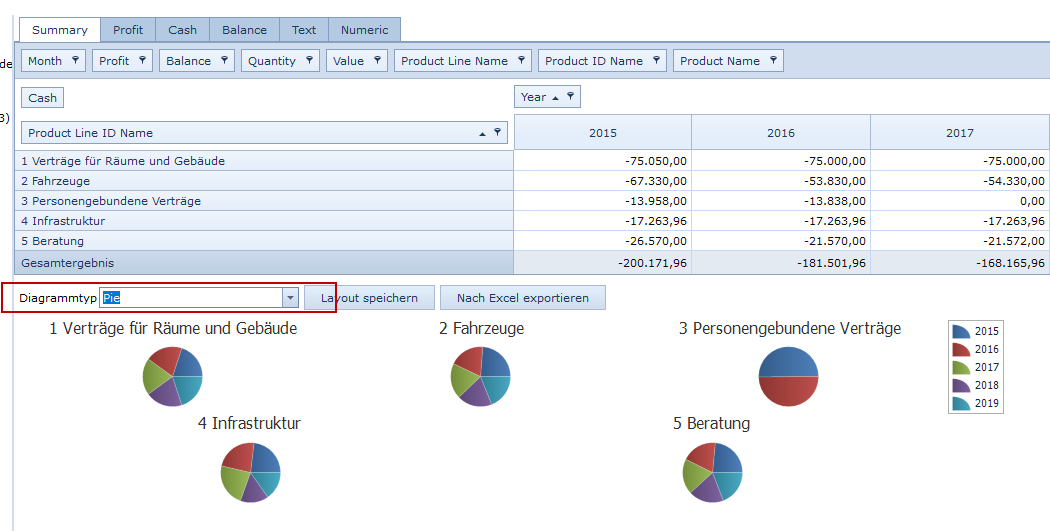Screen dimensions: 1050x531
Task: Click filter icon on Product ID Name
Action: pos(657,61)
